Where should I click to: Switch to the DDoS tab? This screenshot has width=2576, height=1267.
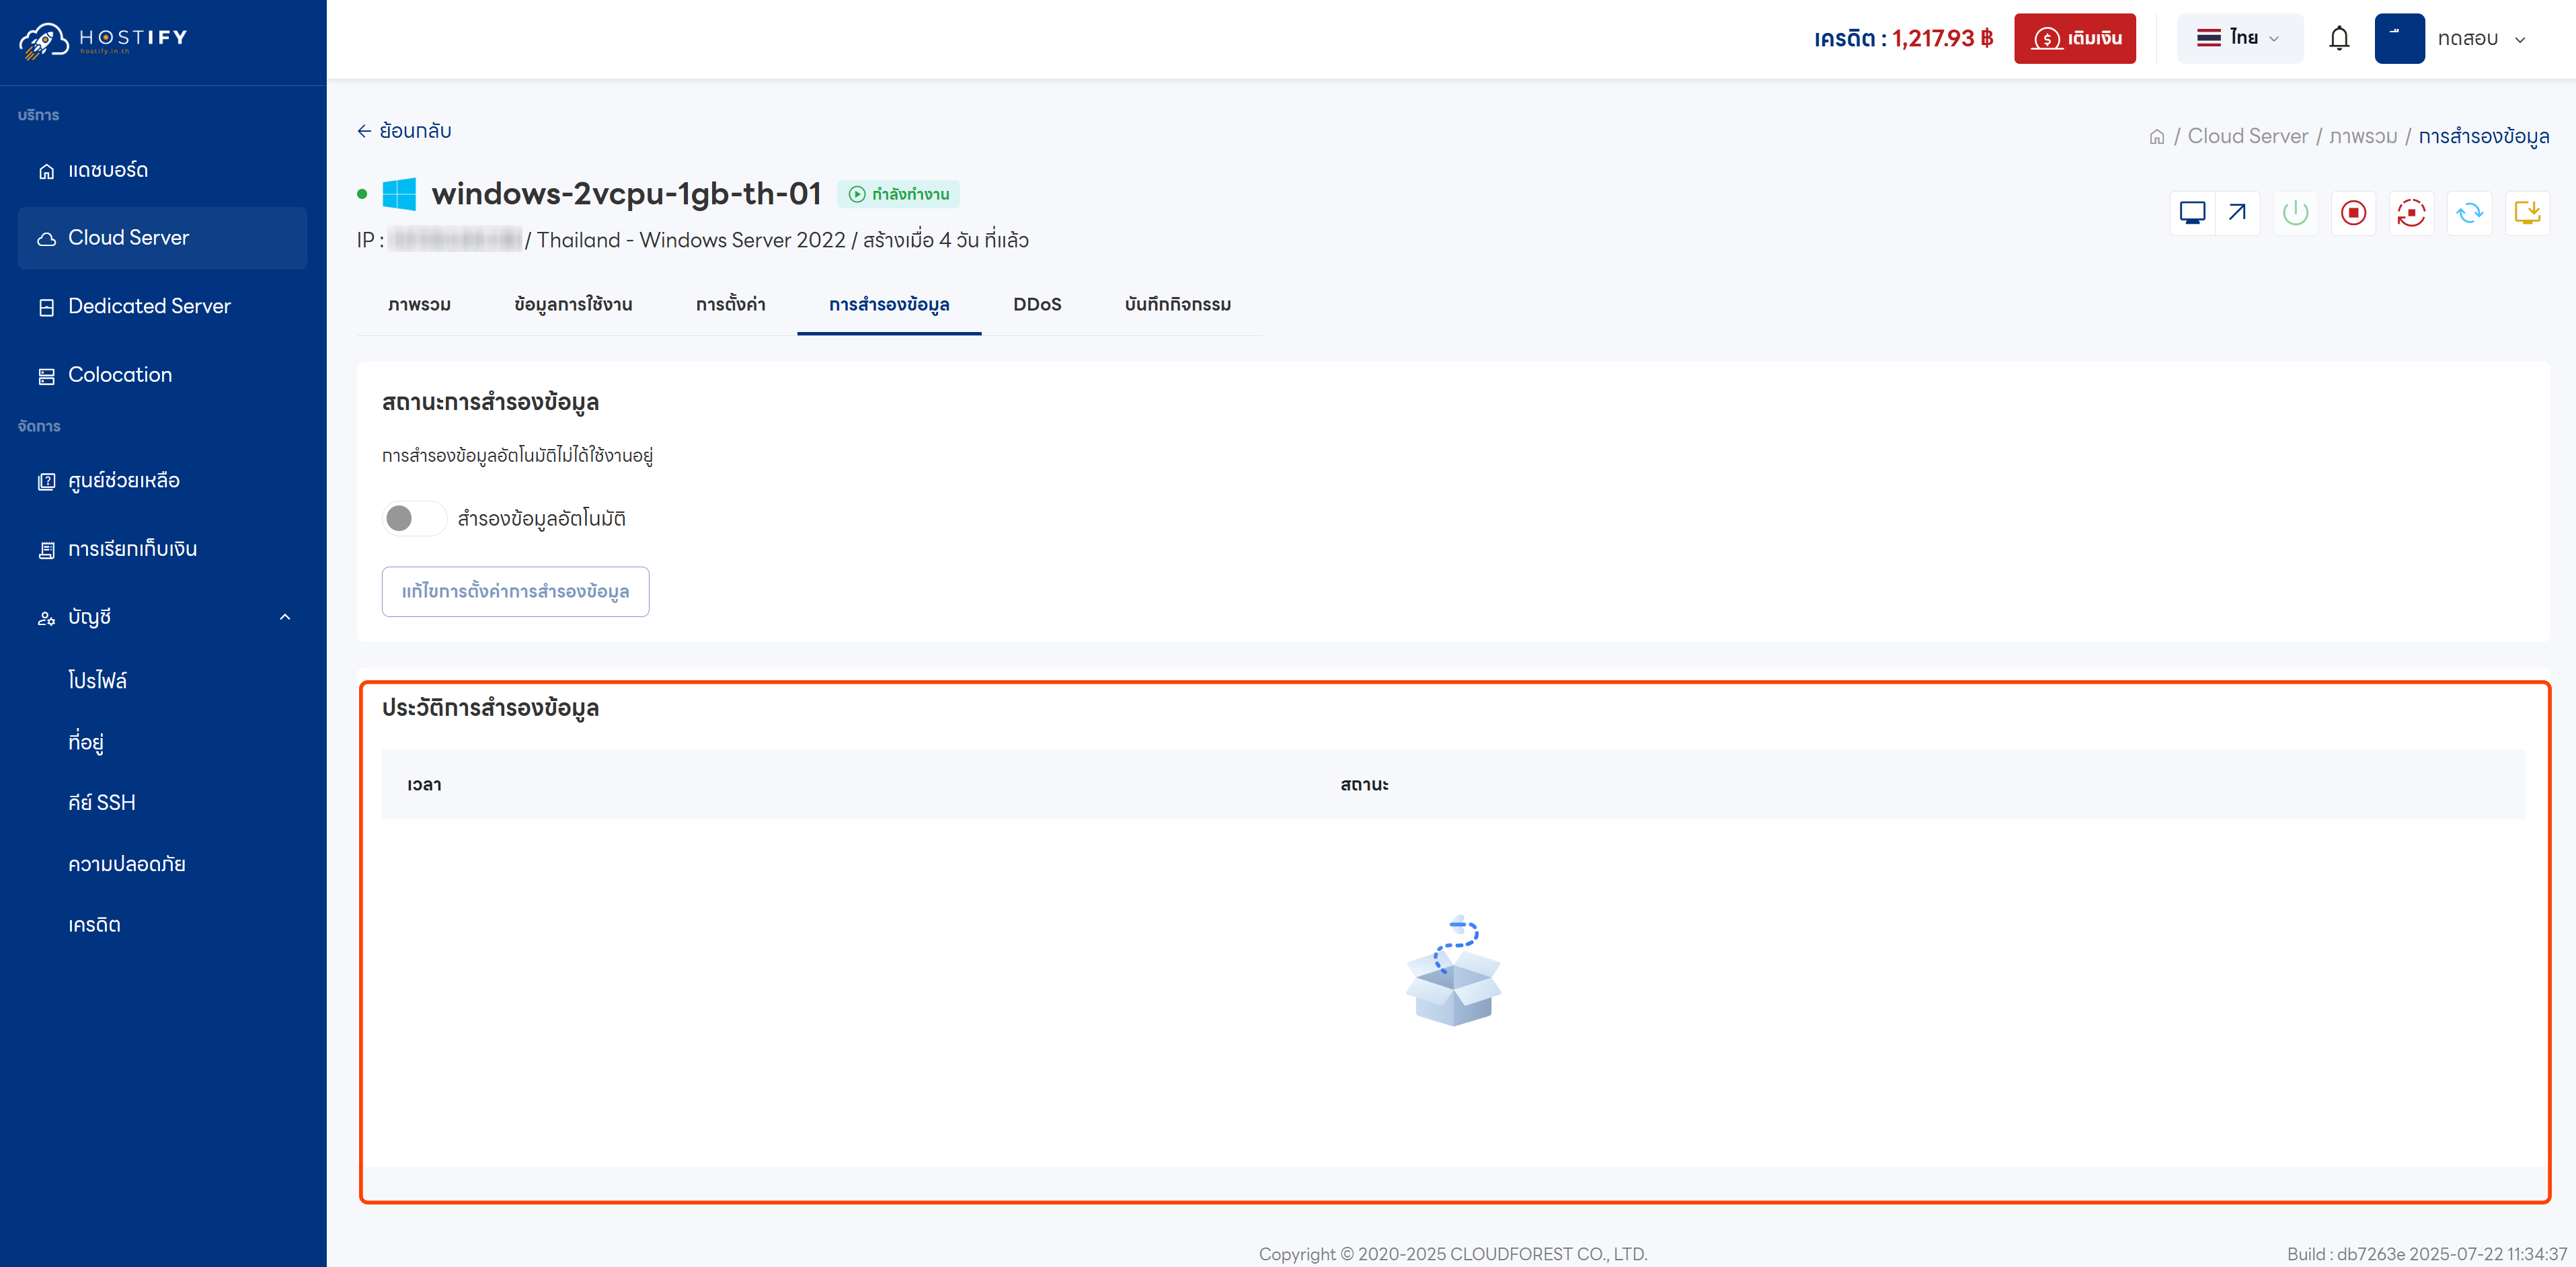[x=1037, y=304]
